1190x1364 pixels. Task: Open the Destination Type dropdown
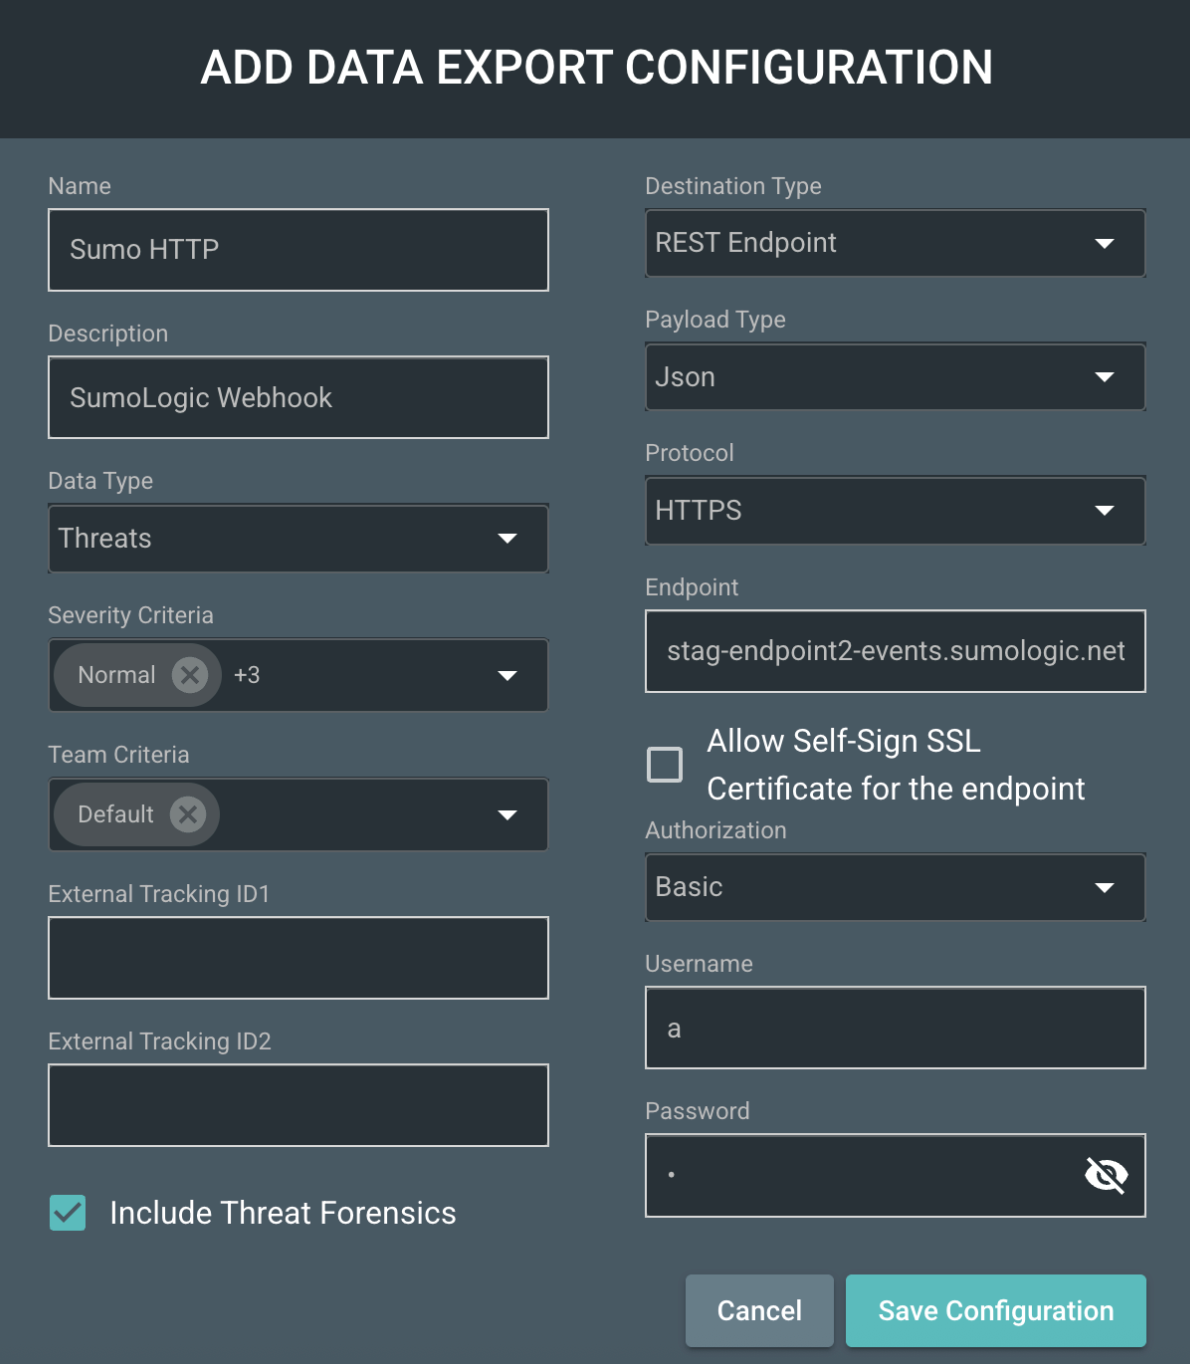(x=894, y=243)
